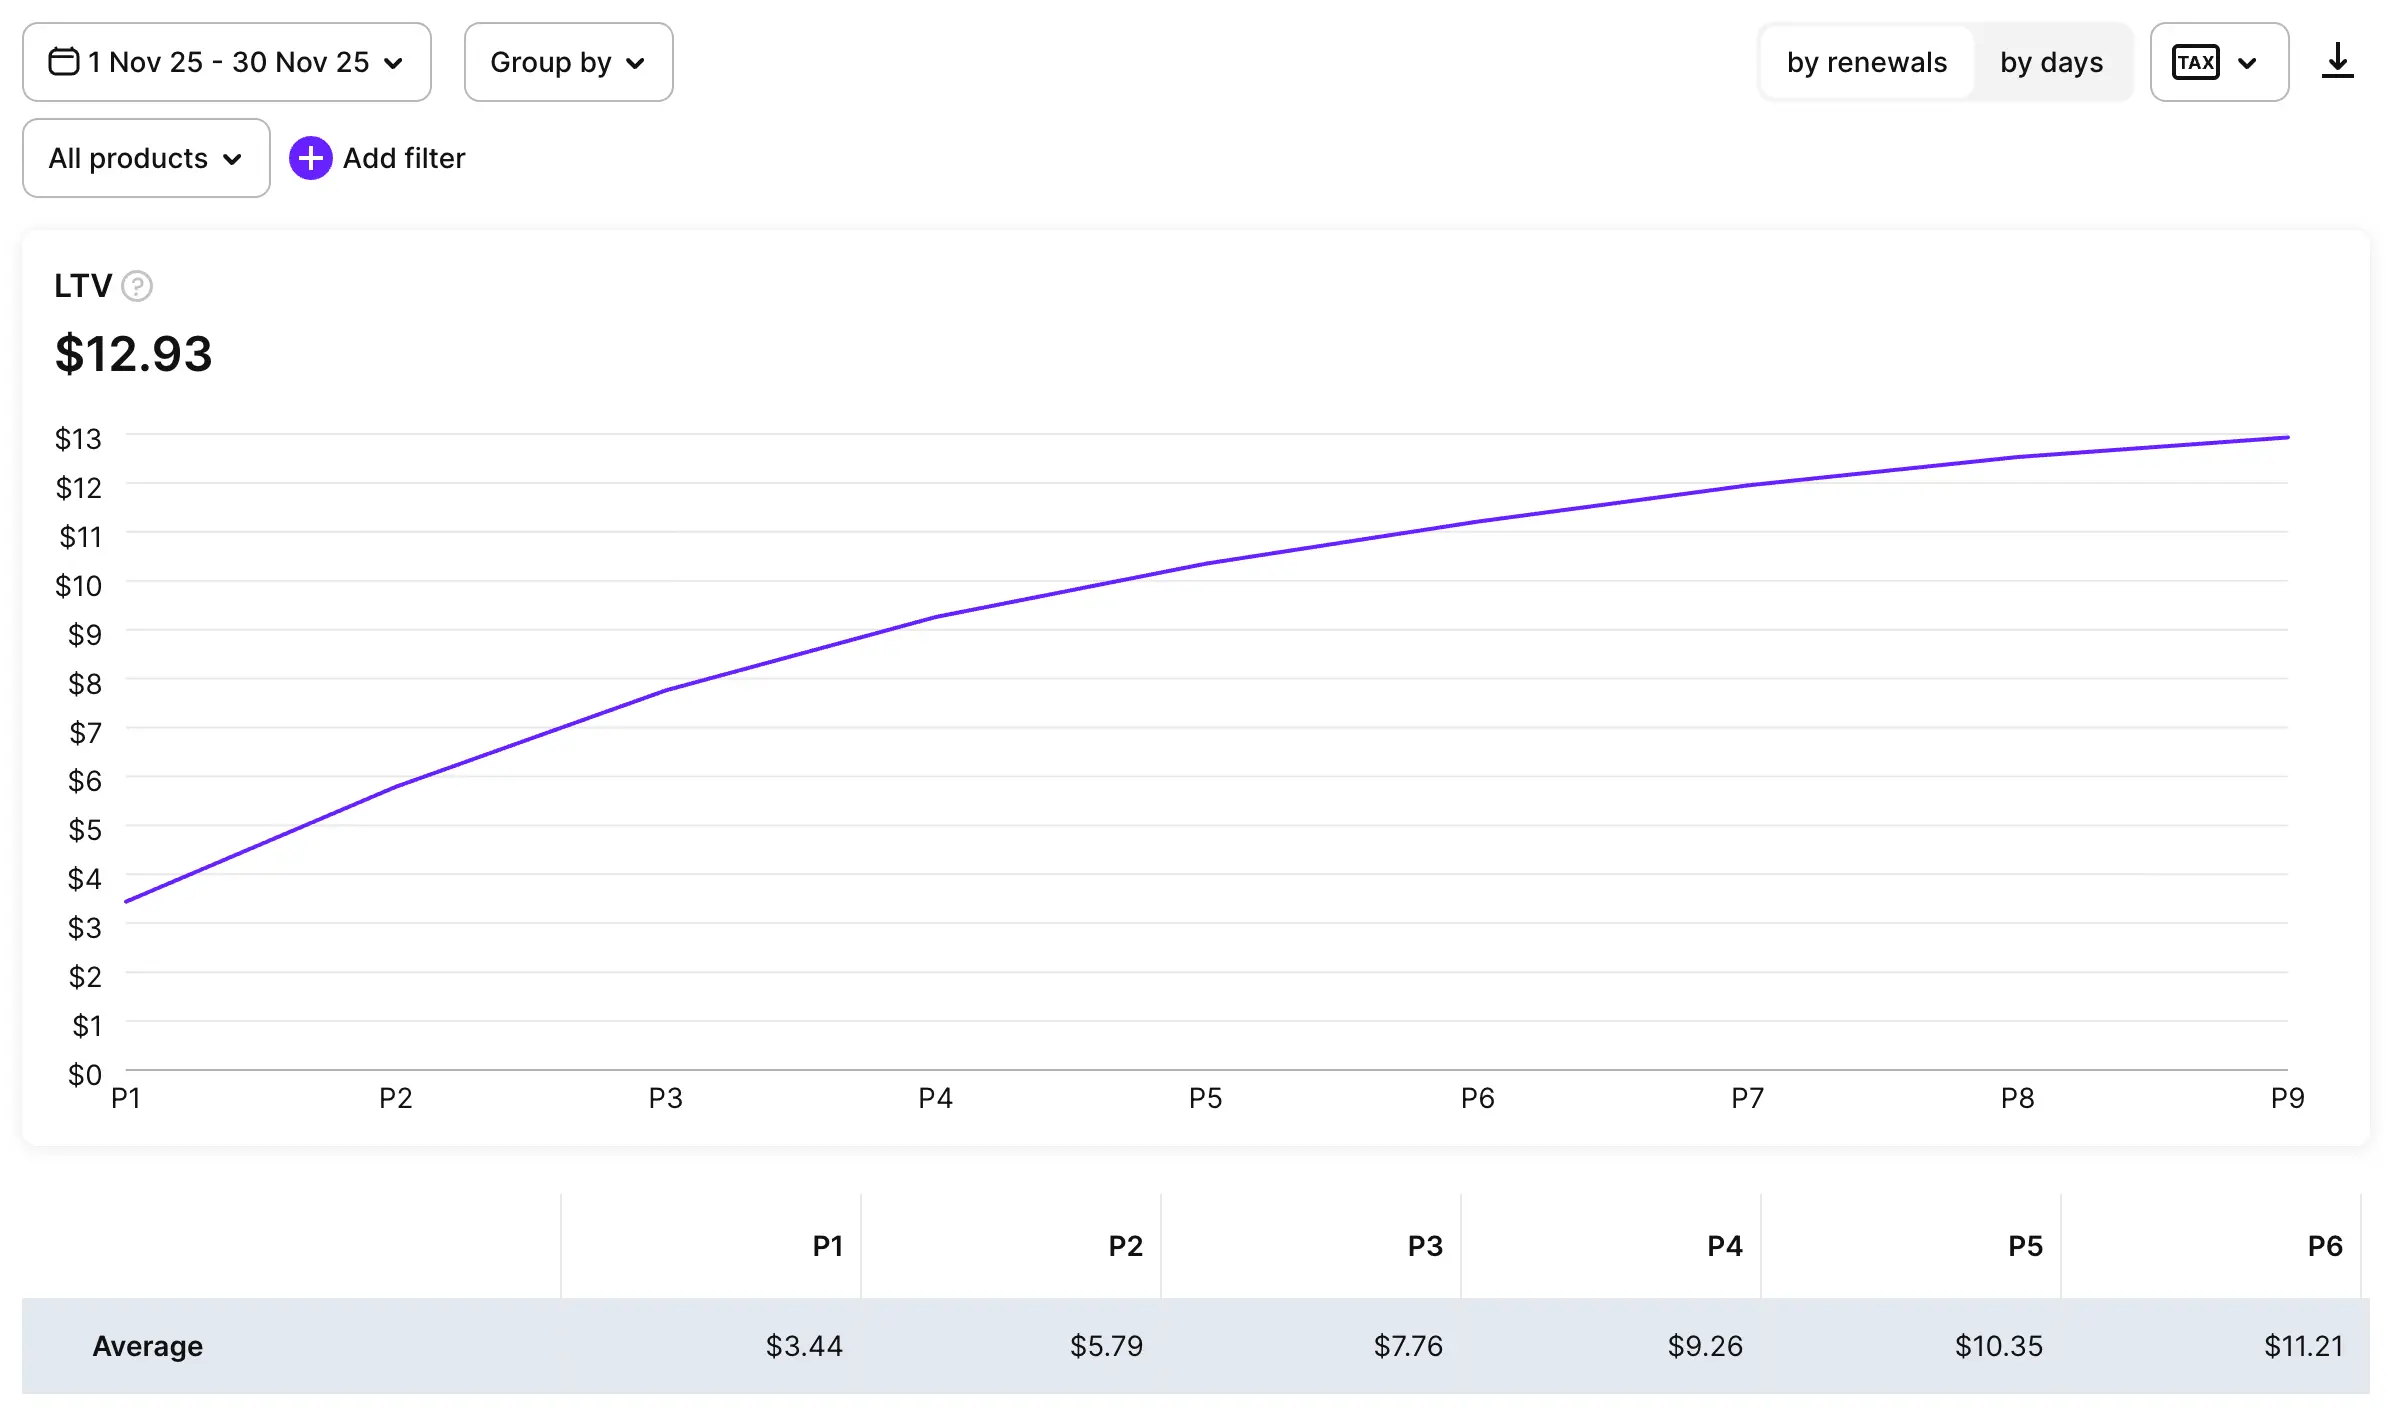Click the purple Add filter plus icon

click(311, 157)
